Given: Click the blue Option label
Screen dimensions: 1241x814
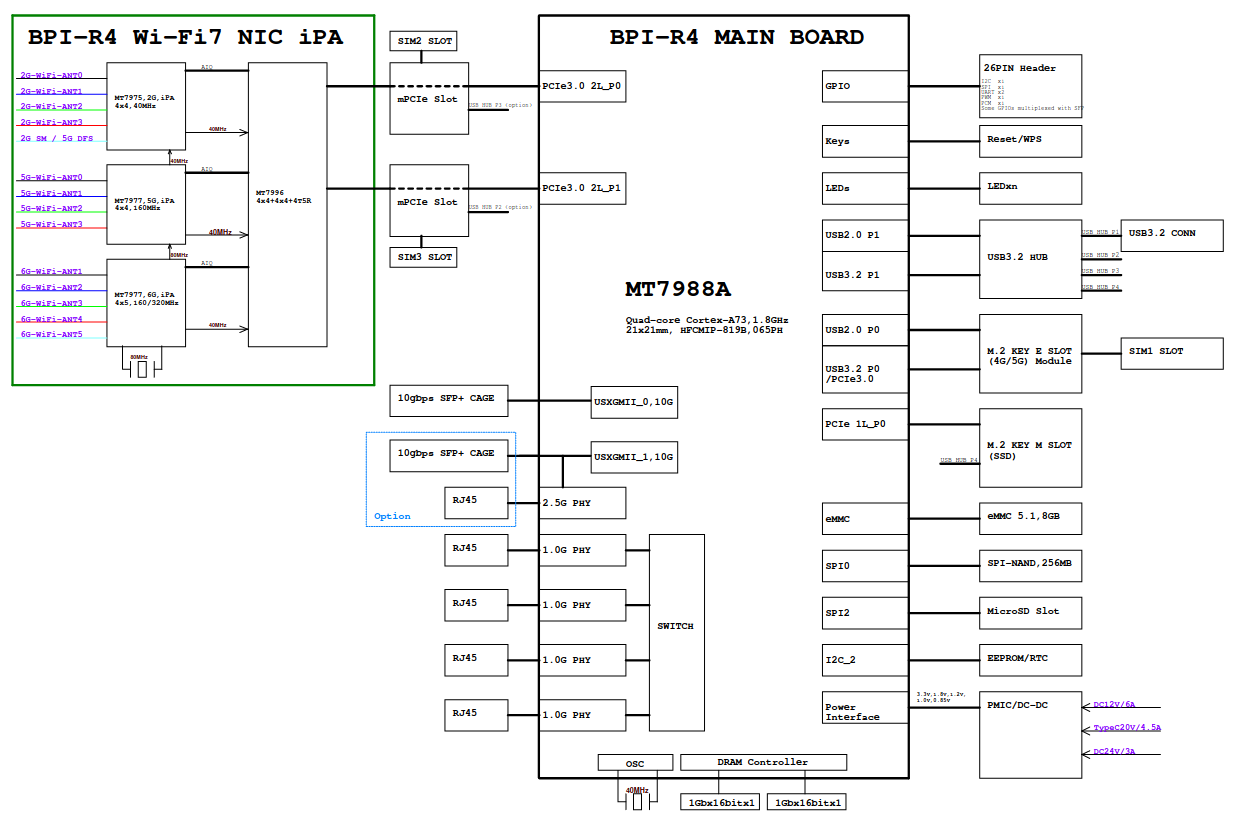Looking at the screenshot, I should pyautogui.click(x=392, y=517).
